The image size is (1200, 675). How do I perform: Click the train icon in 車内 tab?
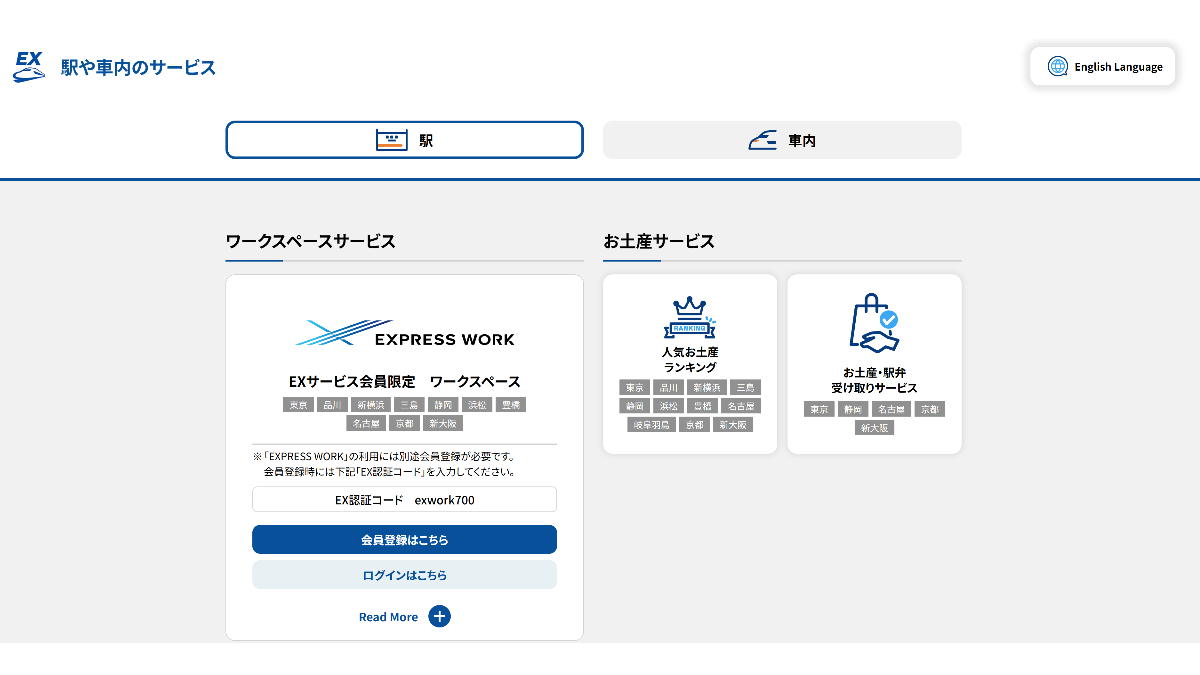763,140
